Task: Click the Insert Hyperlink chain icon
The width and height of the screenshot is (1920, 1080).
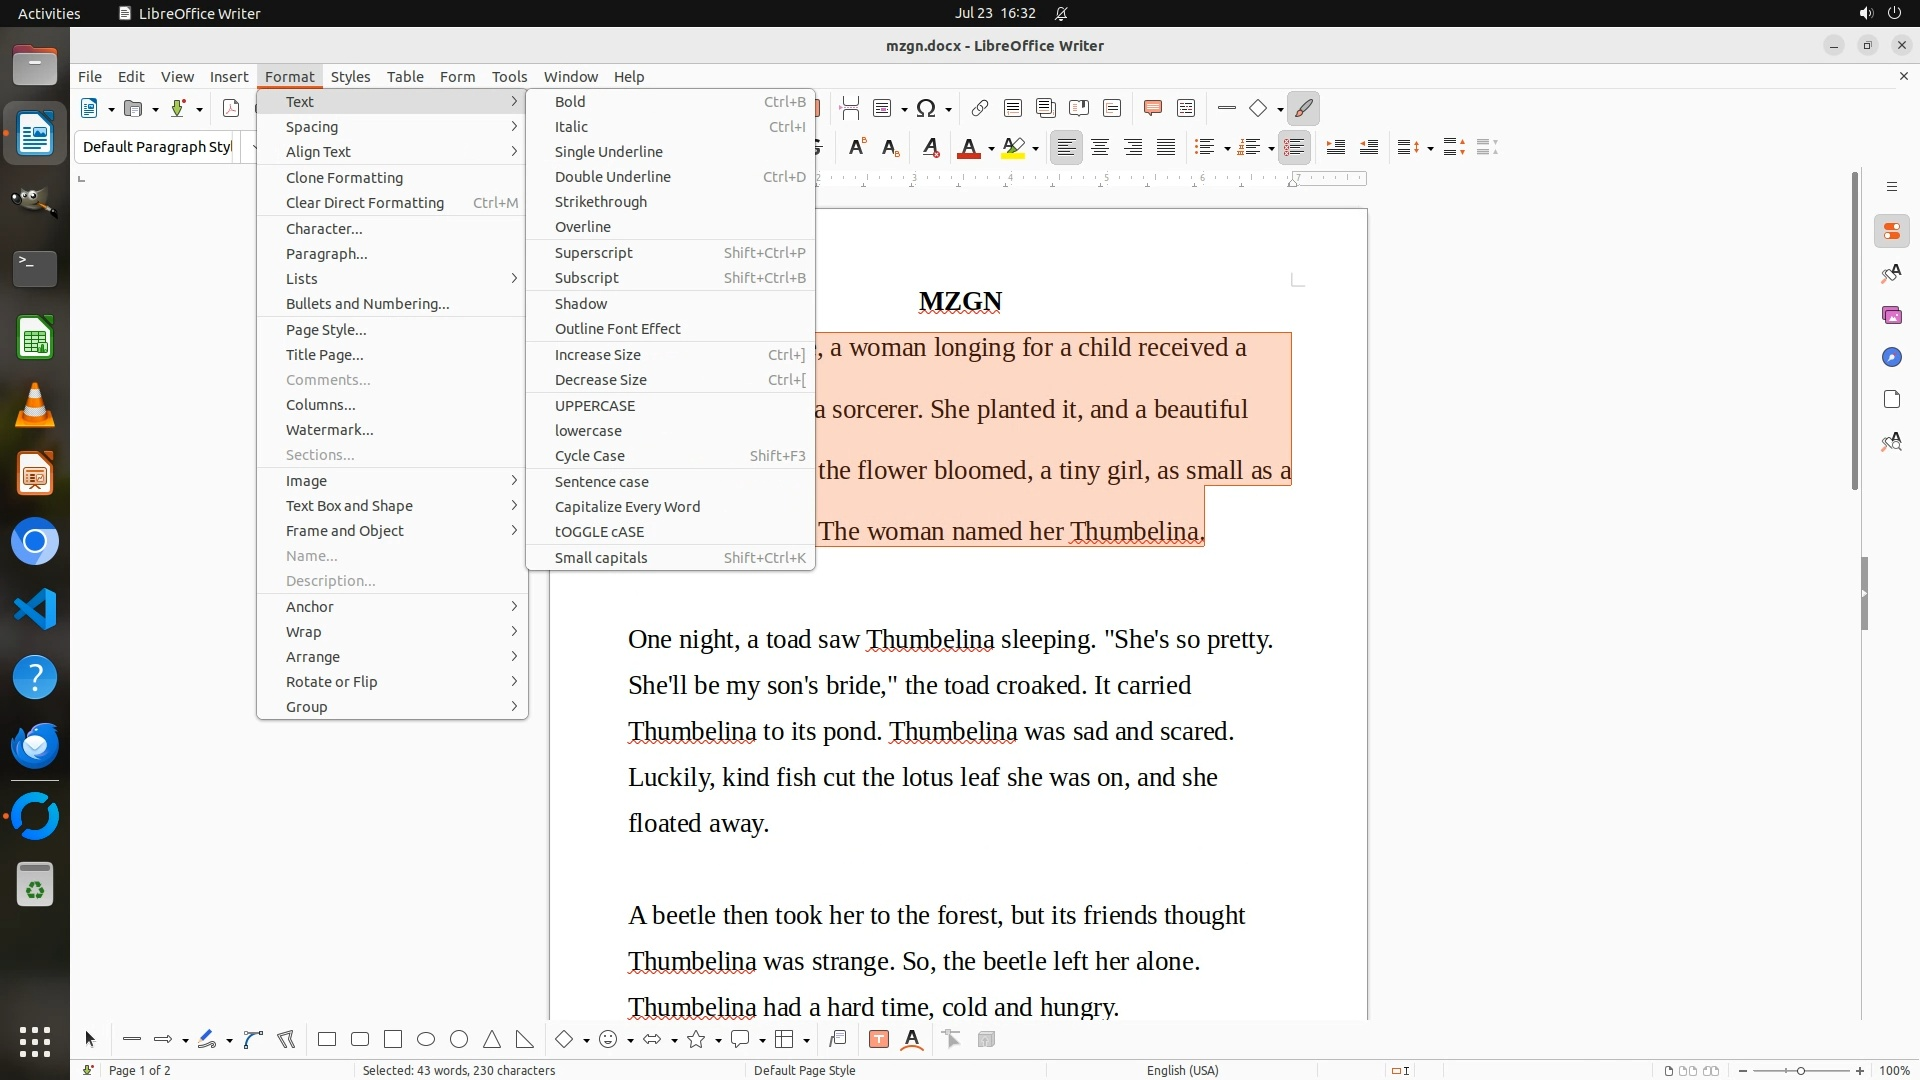Action: pos(980,108)
